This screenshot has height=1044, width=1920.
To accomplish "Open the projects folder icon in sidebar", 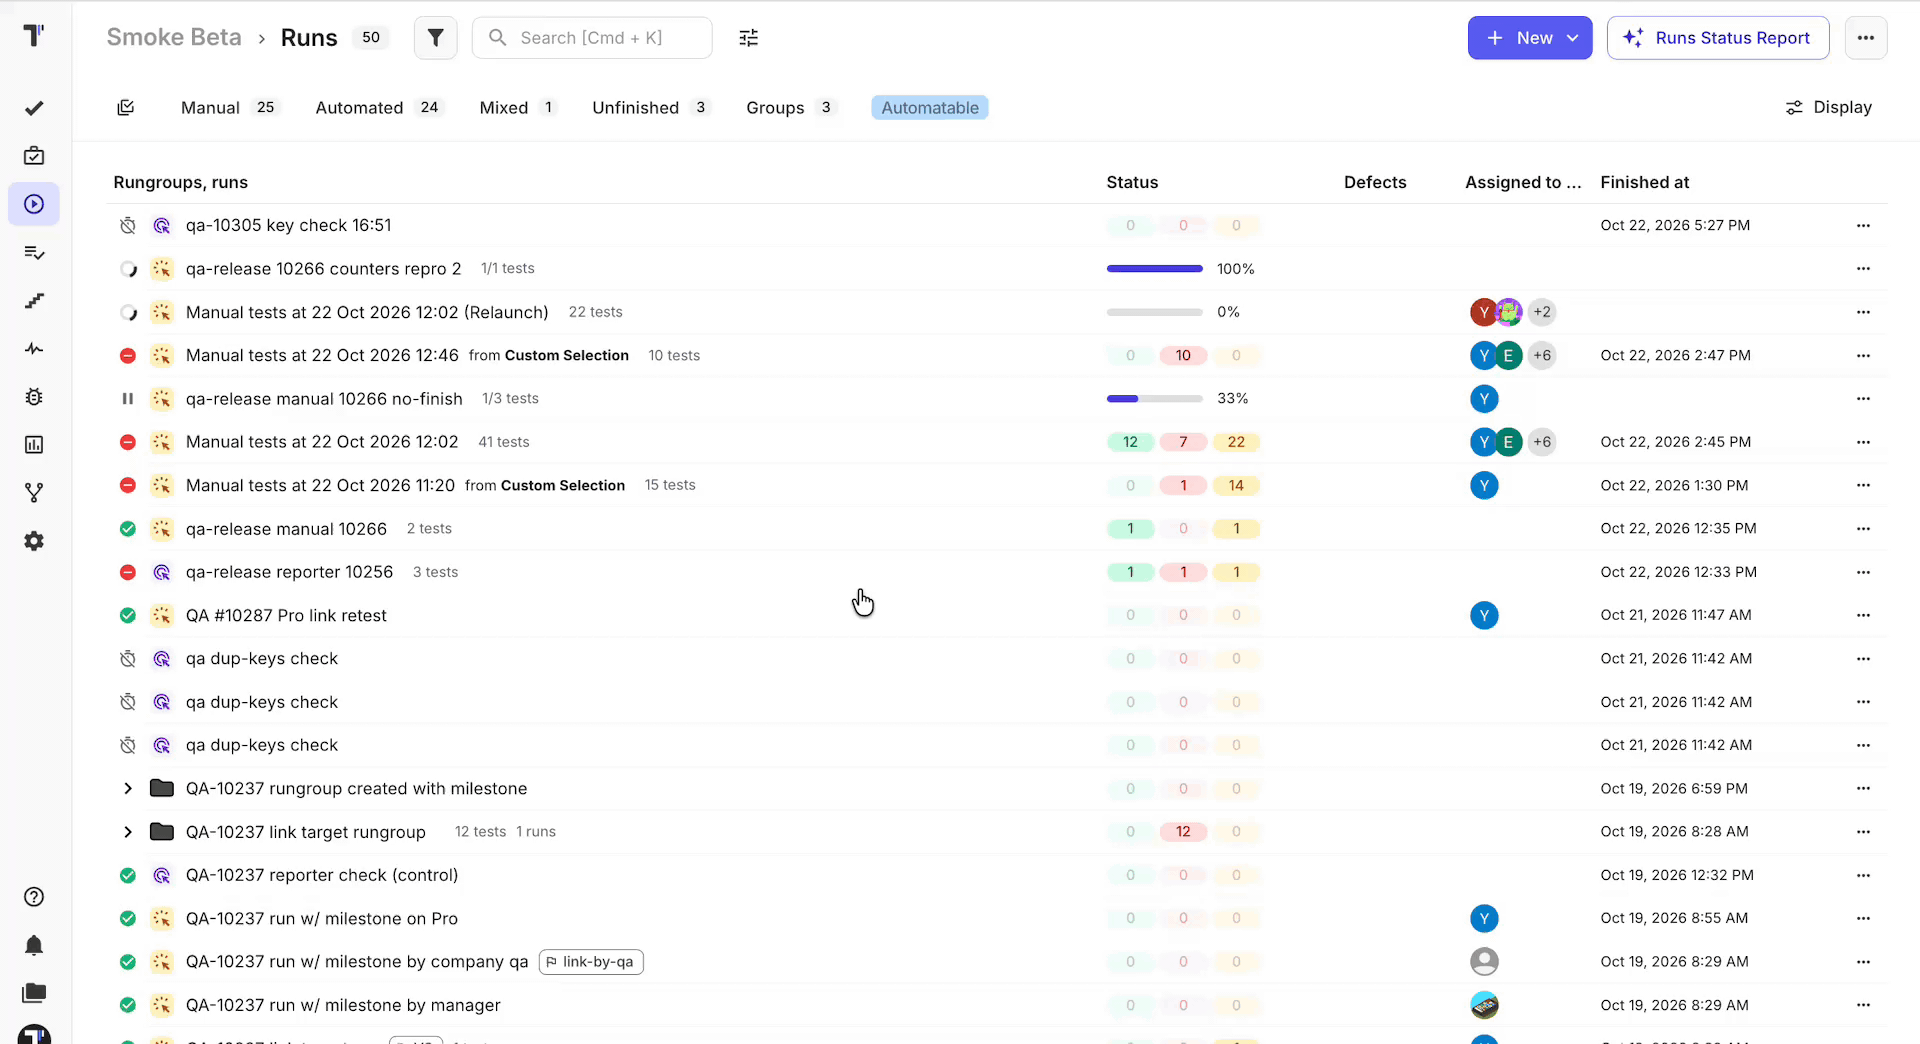I will pos(34,993).
